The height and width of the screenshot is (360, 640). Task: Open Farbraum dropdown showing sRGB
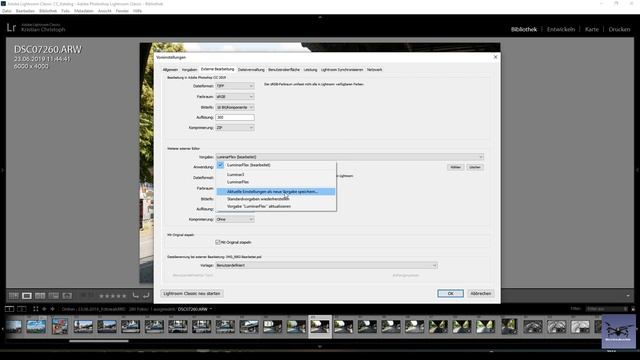click(235, 97)
